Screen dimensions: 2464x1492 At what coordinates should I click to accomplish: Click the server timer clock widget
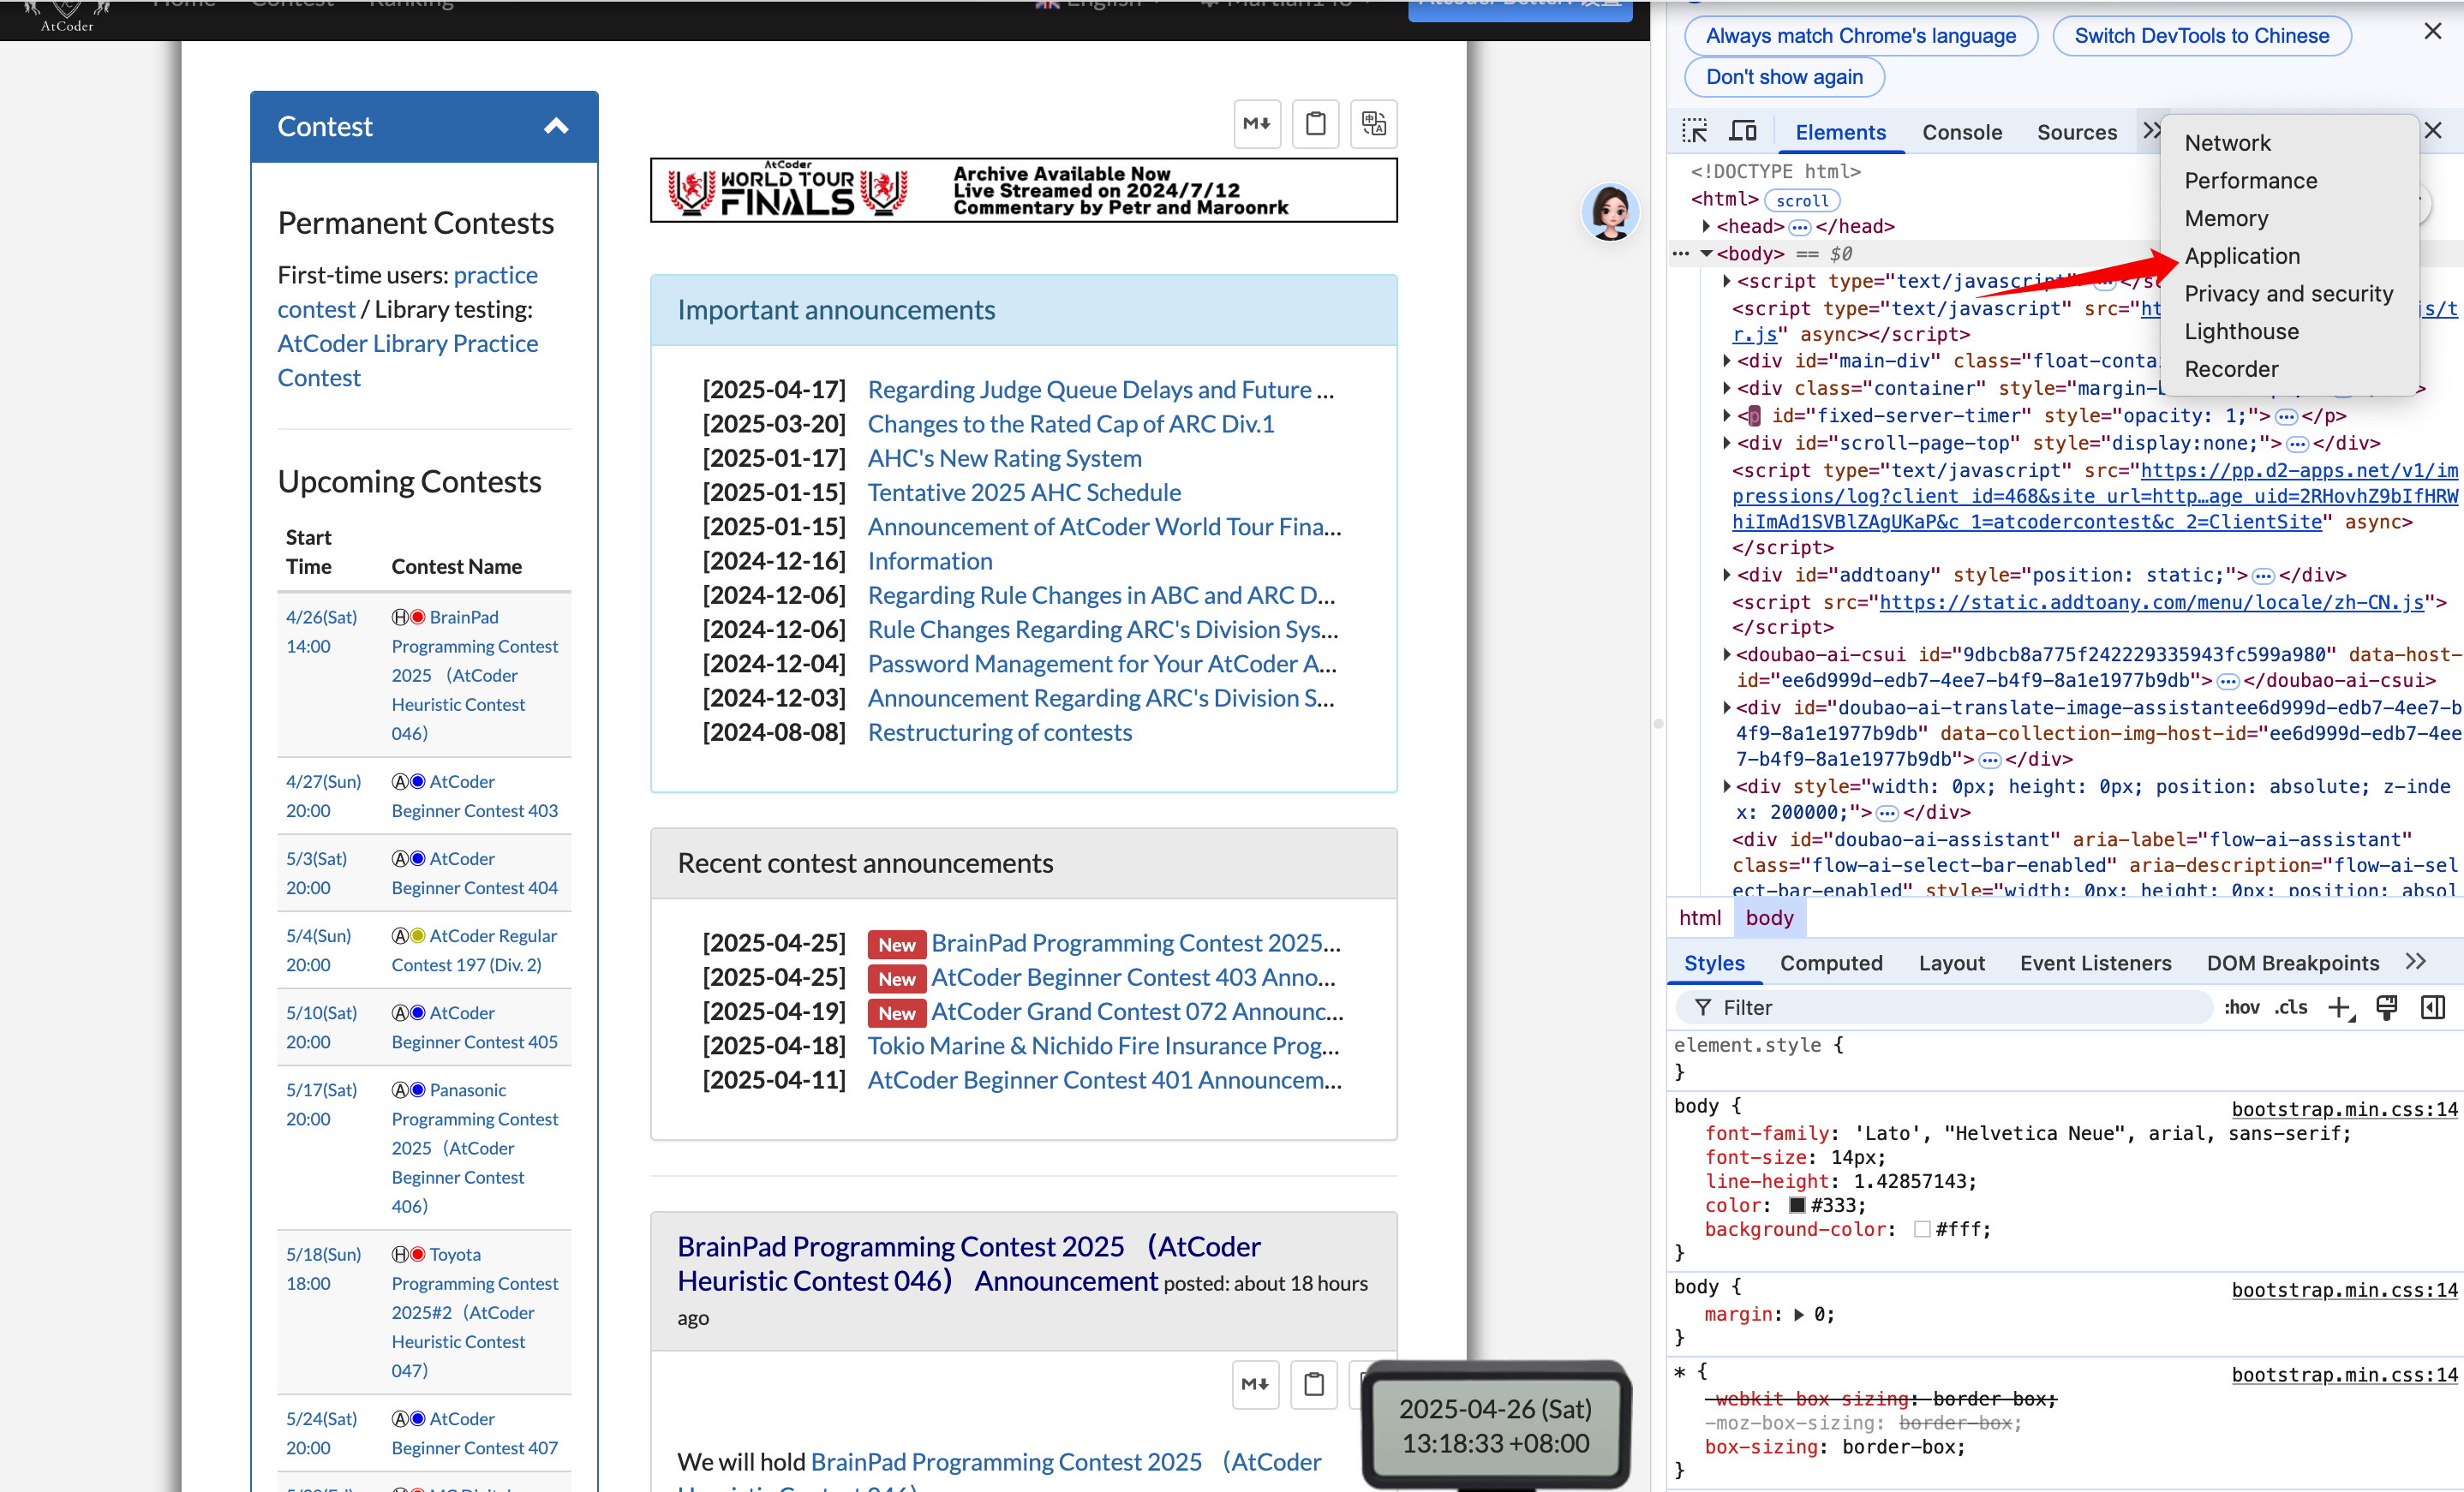(1495, 1426)
